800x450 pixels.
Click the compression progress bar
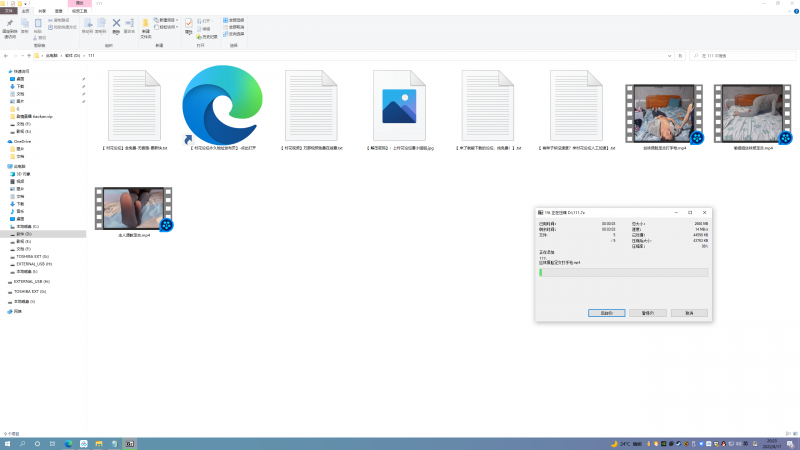click(x=623, y=272)
